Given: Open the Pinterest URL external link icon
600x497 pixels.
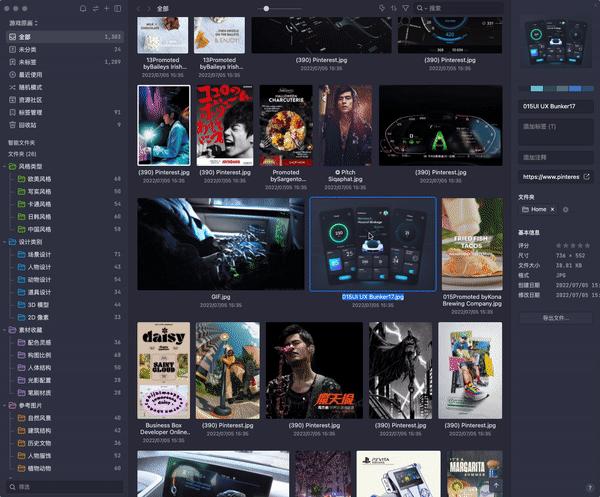Looking at the screenshot, I should (x=587, y=177).
